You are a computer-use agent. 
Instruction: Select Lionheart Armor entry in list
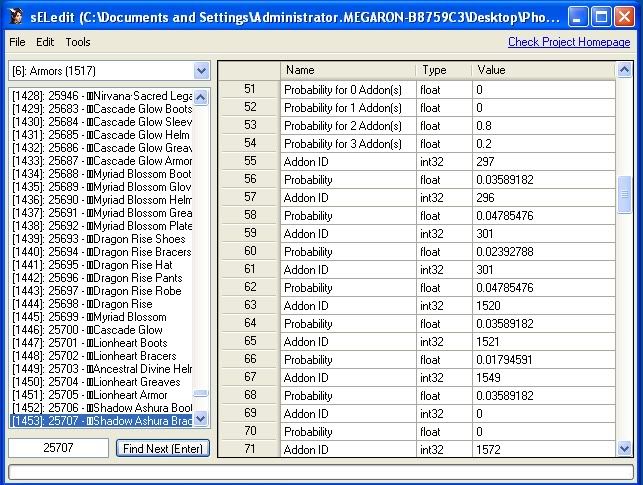pos(102,395)
